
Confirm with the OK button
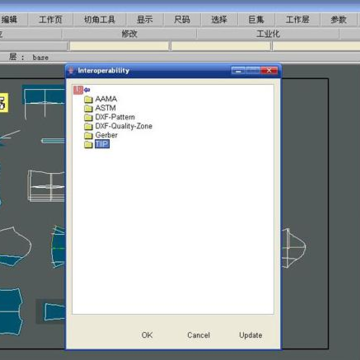(147, 335)
